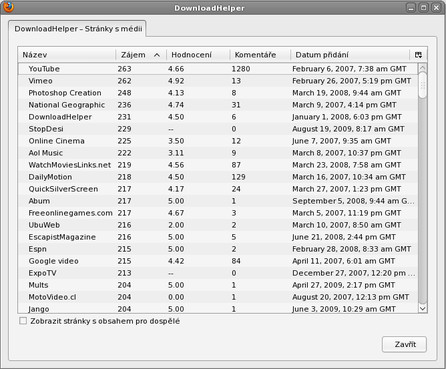This screenshot has width=446, height=369.
Task: Click the scrollbar down arrow
Action: coord(422,309)
